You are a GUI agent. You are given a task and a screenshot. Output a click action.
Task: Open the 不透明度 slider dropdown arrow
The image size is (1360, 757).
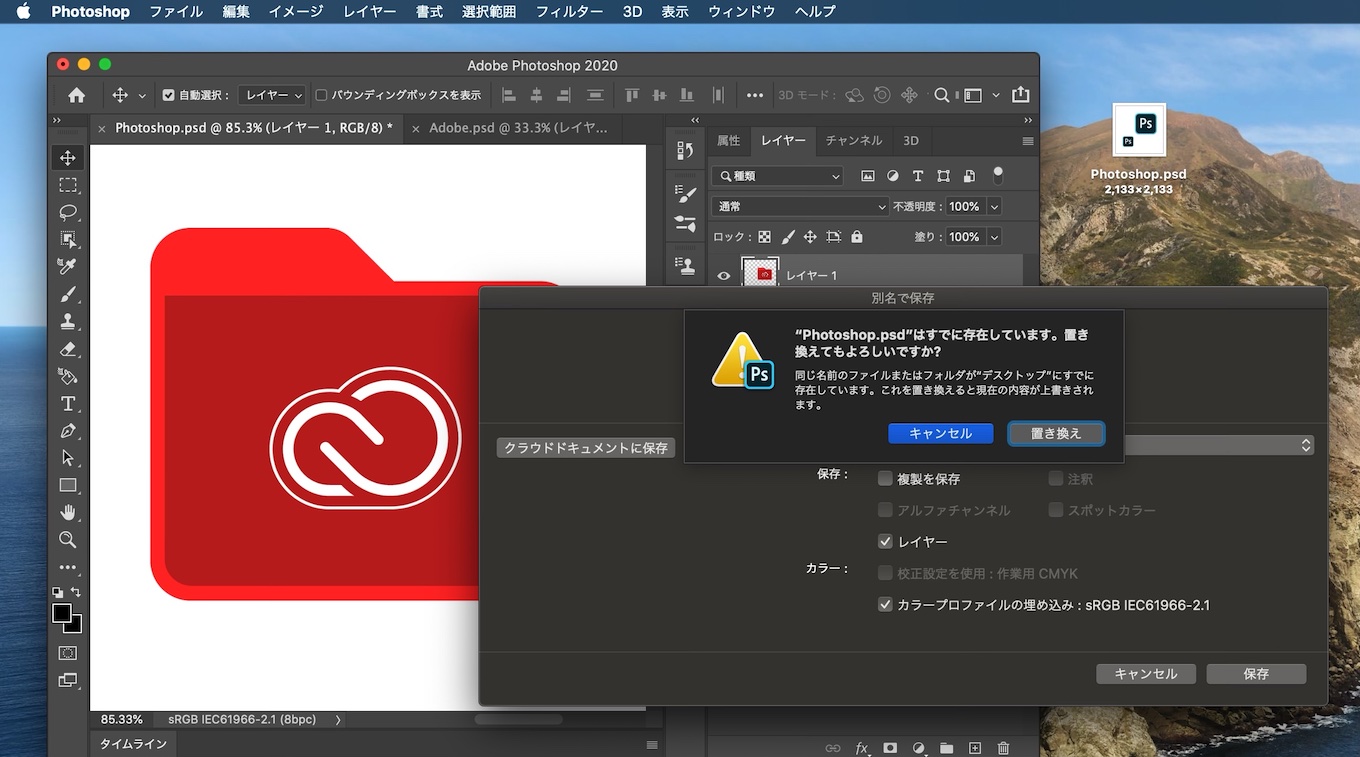(x=994, y=207)
